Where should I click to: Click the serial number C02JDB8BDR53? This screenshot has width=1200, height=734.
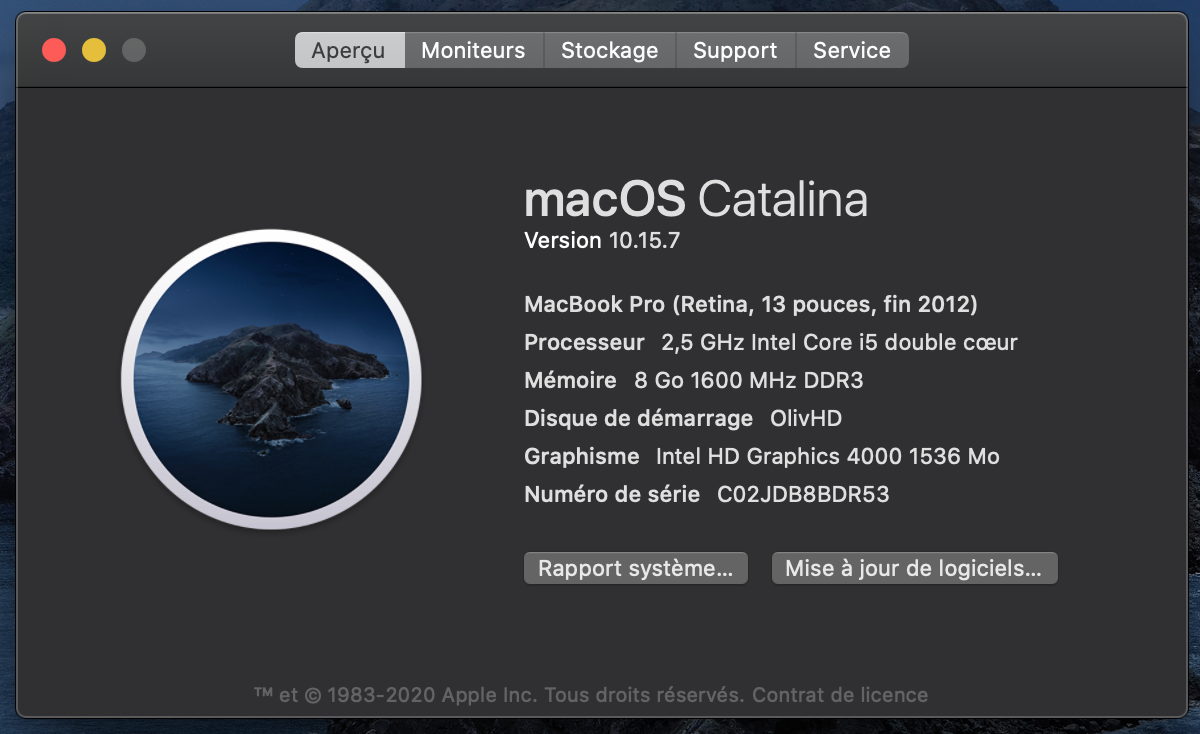click(803, 494)
